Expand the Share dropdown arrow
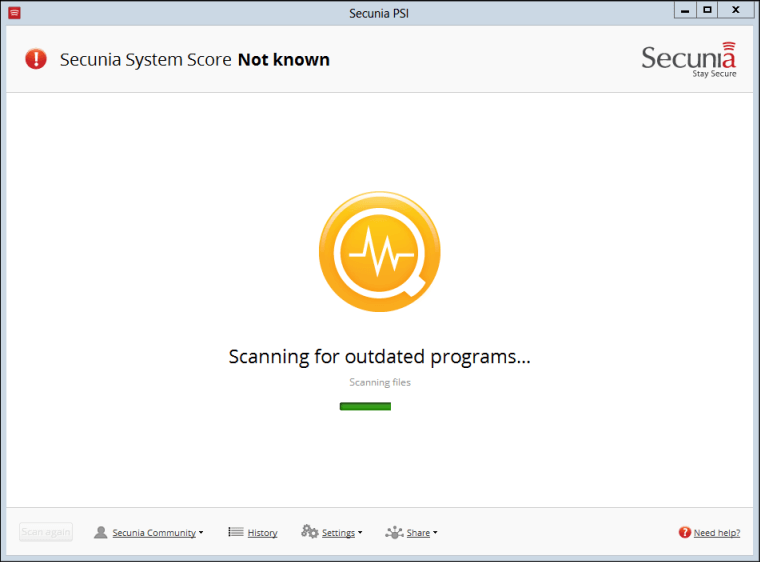Viewport: 760px width, 562px height. tap(435, 532)
